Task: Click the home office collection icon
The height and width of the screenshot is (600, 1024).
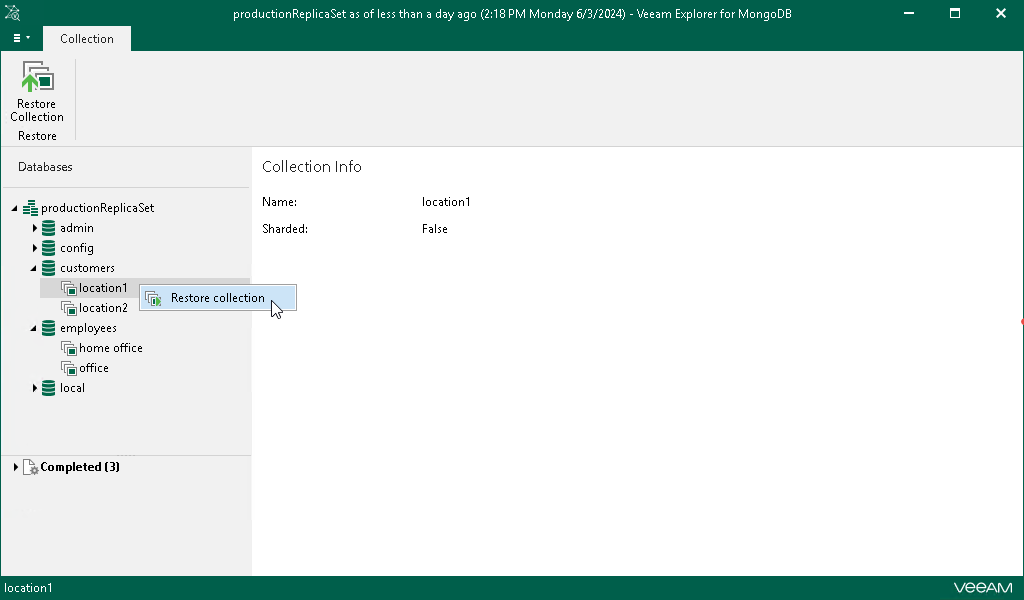Action: click(69, 348)
